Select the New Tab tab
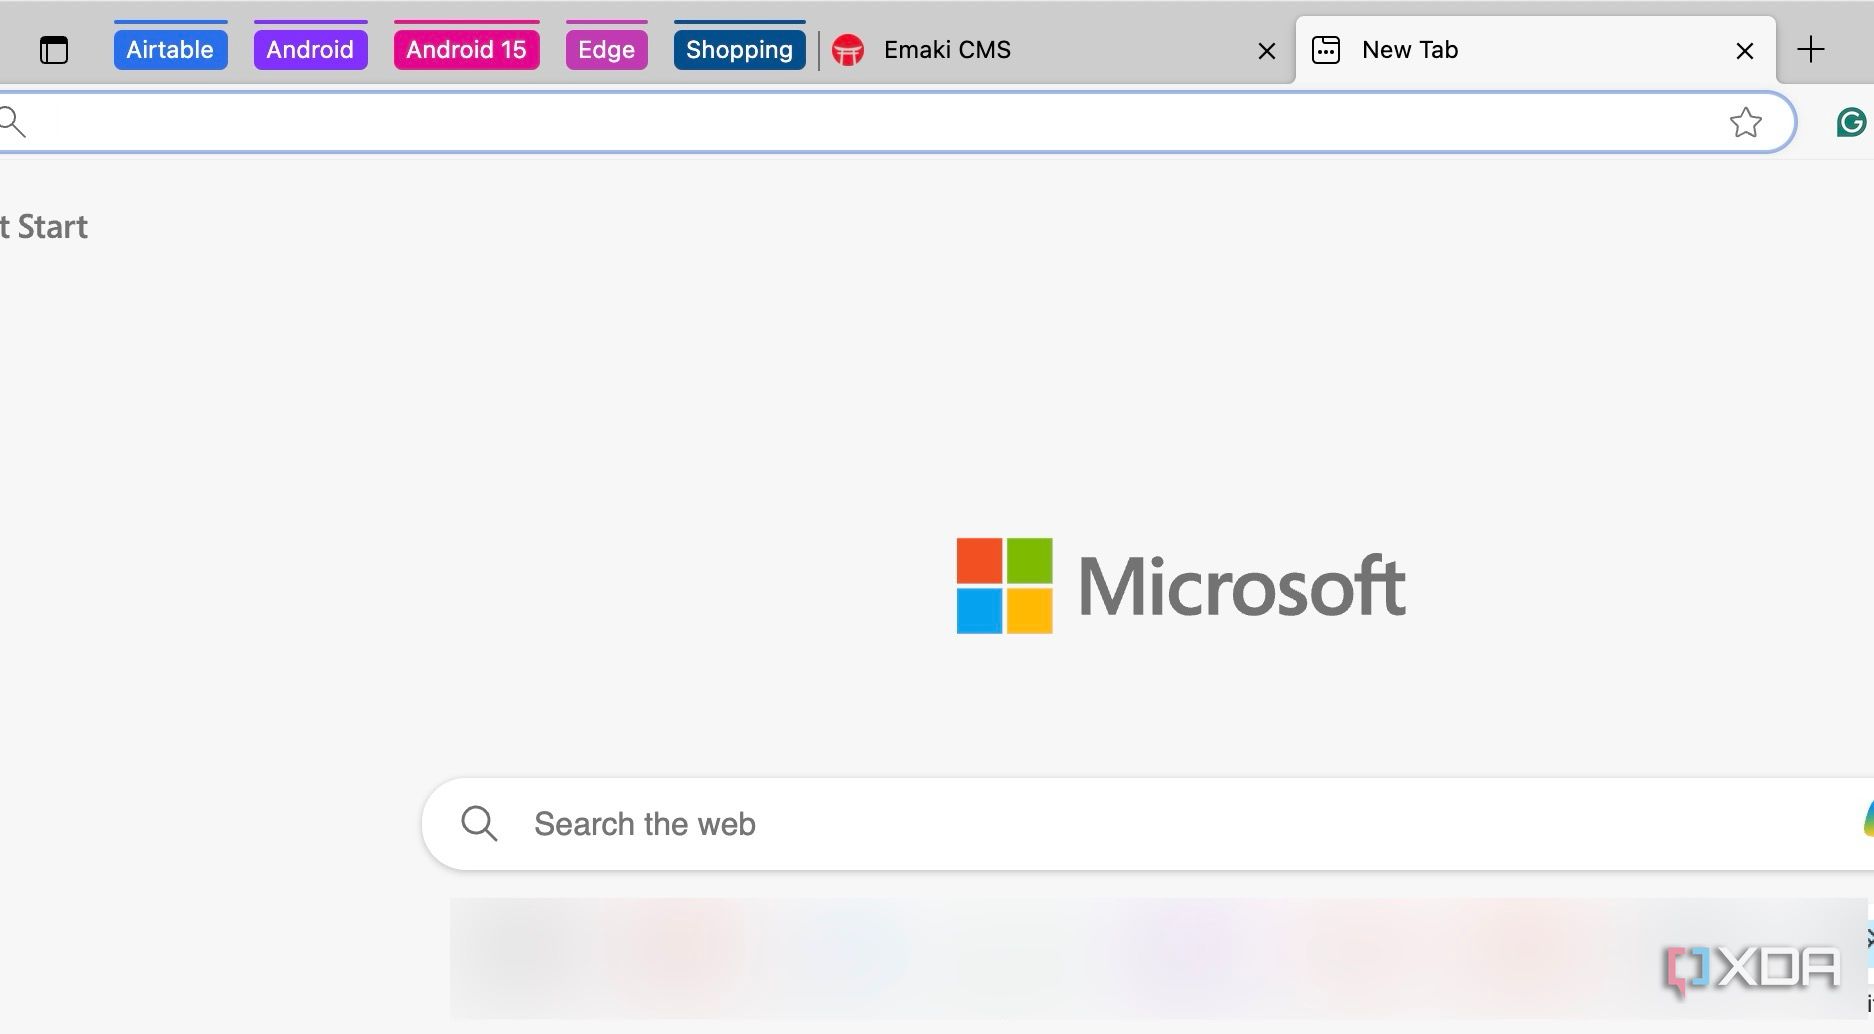Image resolution: width=1874 pixels, height=1034 pixels. click(1535, 49)
